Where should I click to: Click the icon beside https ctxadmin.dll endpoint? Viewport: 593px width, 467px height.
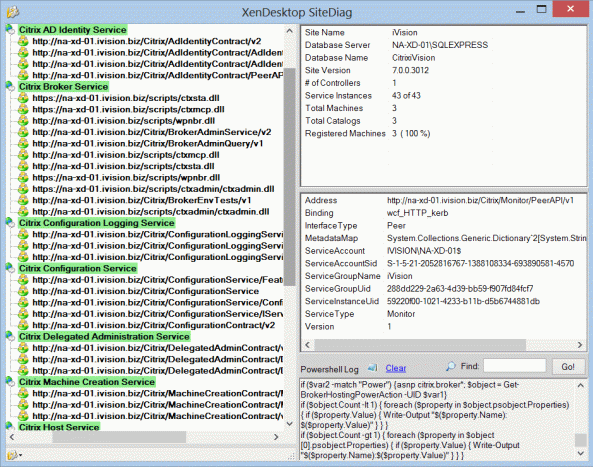23,189
